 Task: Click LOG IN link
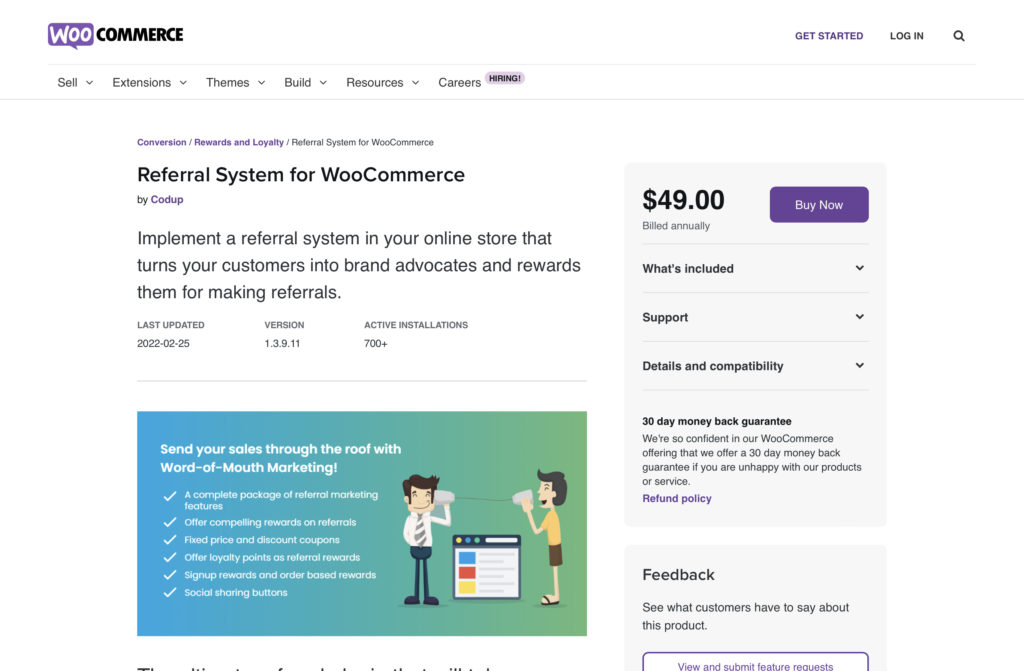pyautogui.click(x=906, y=36)
